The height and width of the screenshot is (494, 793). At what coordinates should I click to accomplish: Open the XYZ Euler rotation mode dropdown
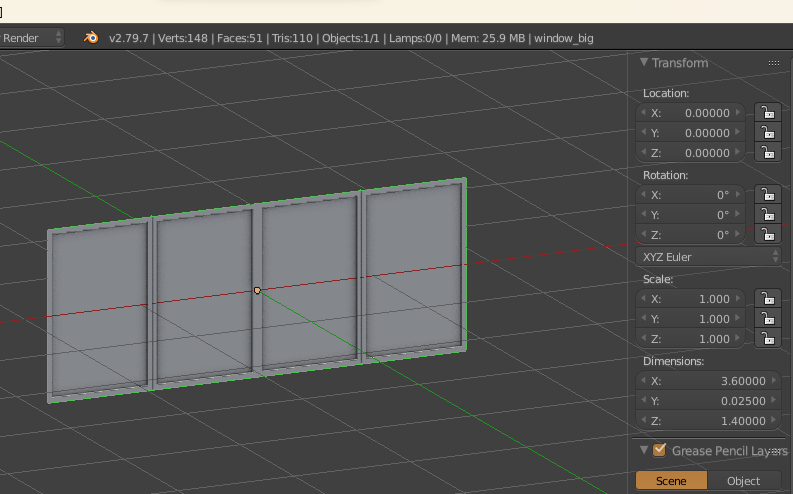pos(709,257)
